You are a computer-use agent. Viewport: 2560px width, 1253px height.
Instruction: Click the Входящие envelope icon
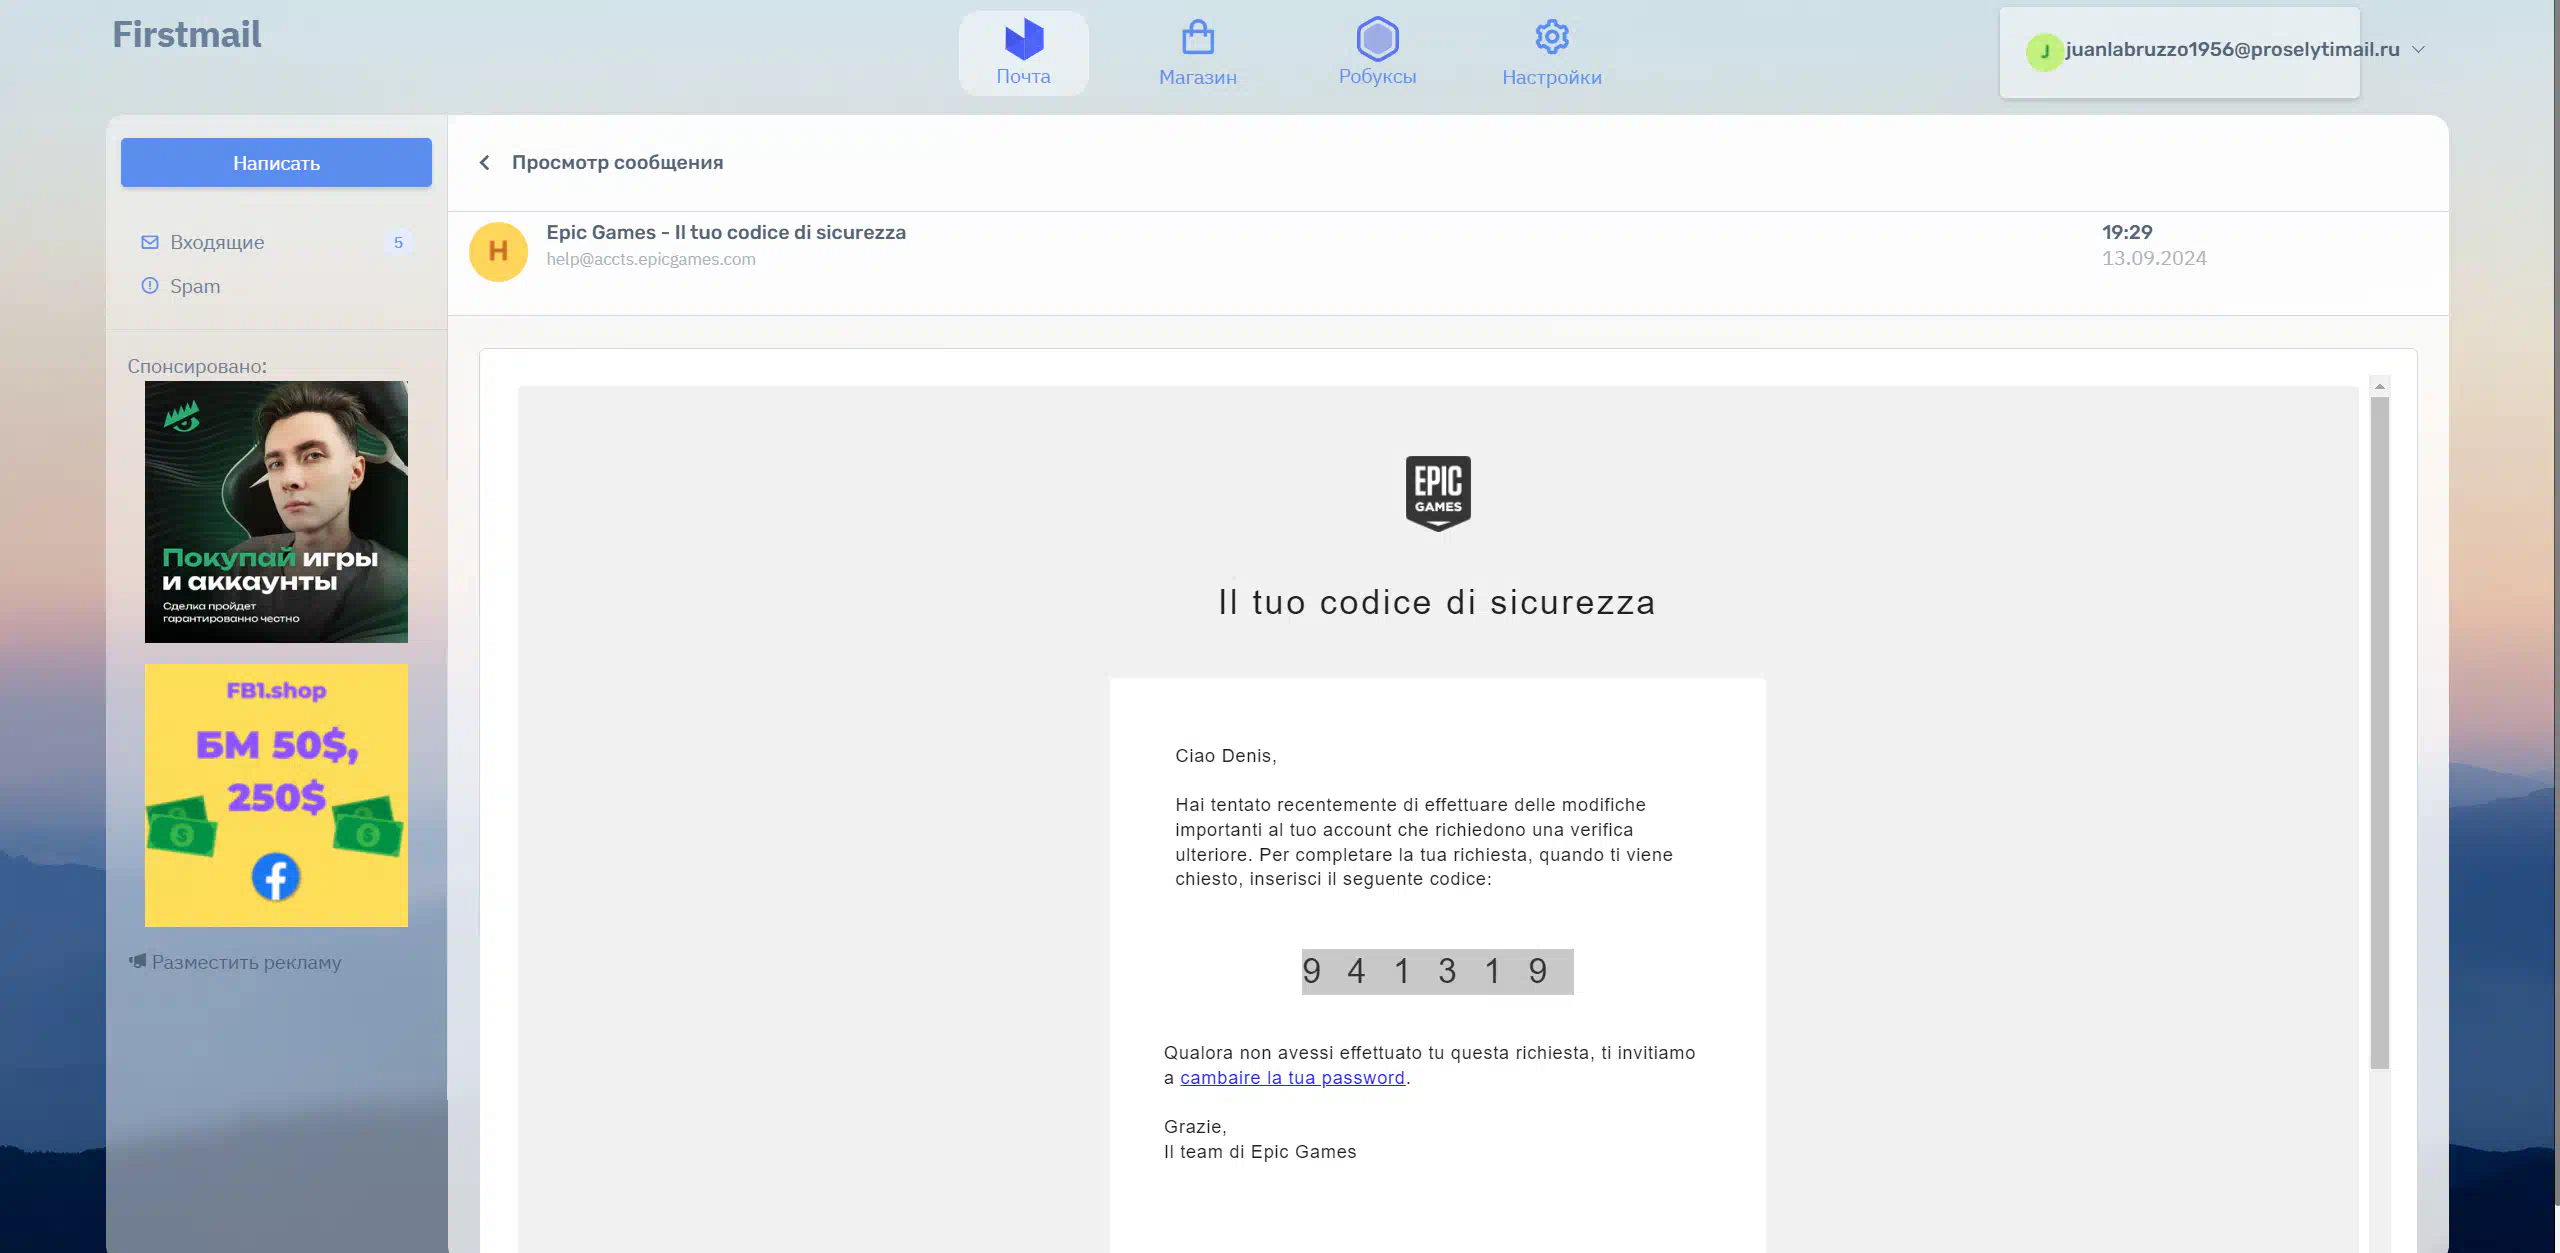coord(150,242)
